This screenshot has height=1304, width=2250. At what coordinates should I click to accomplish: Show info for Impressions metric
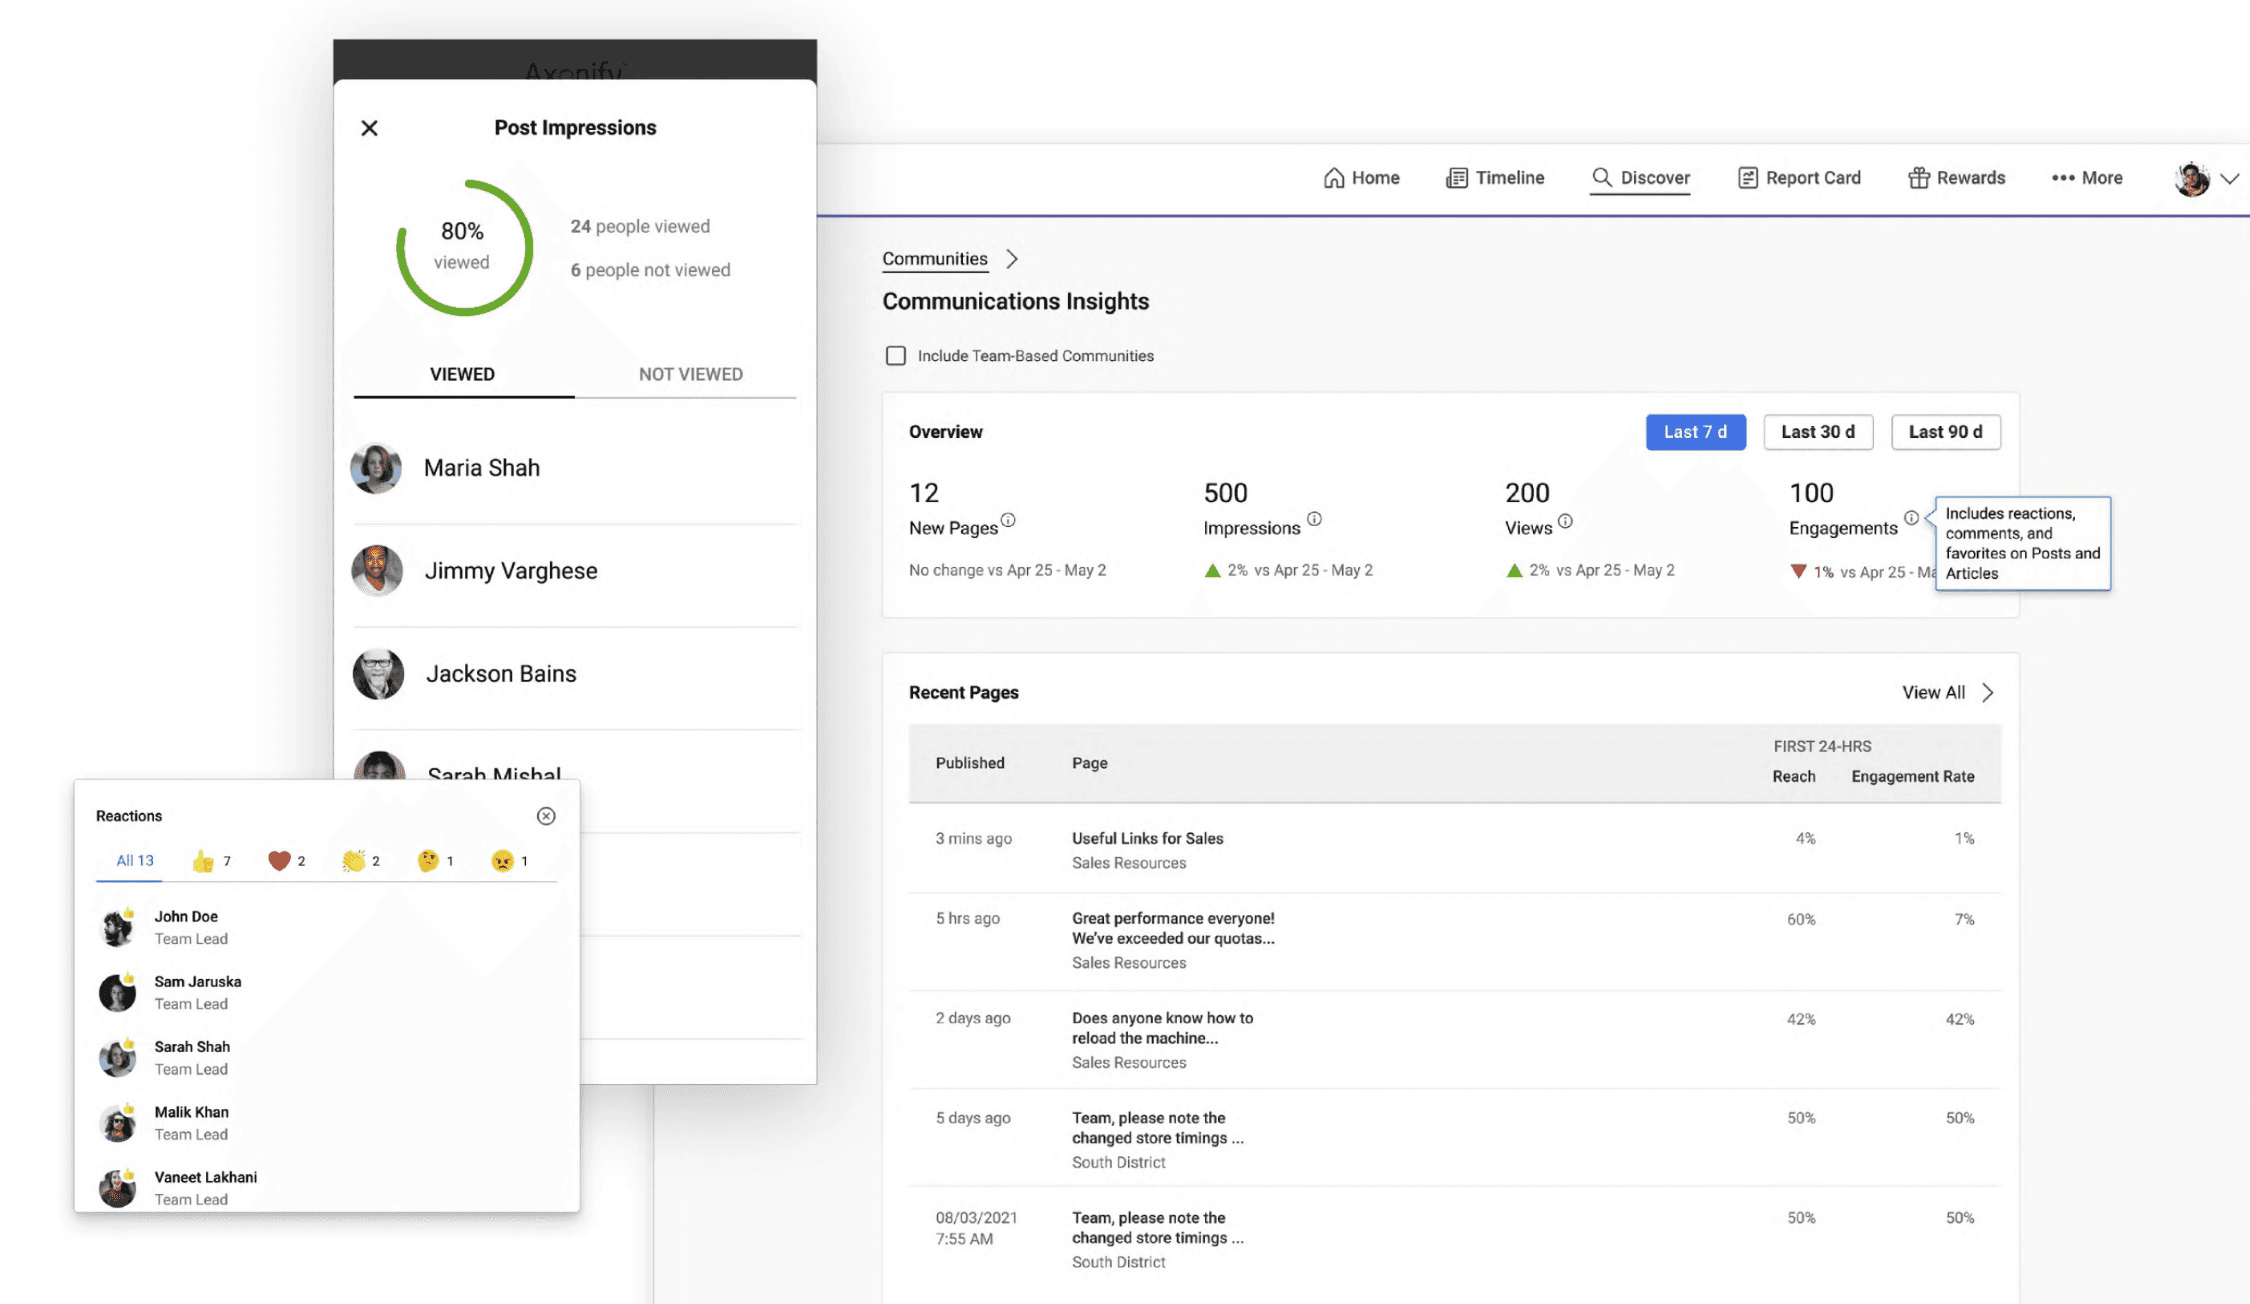[x=1314, y=519]
